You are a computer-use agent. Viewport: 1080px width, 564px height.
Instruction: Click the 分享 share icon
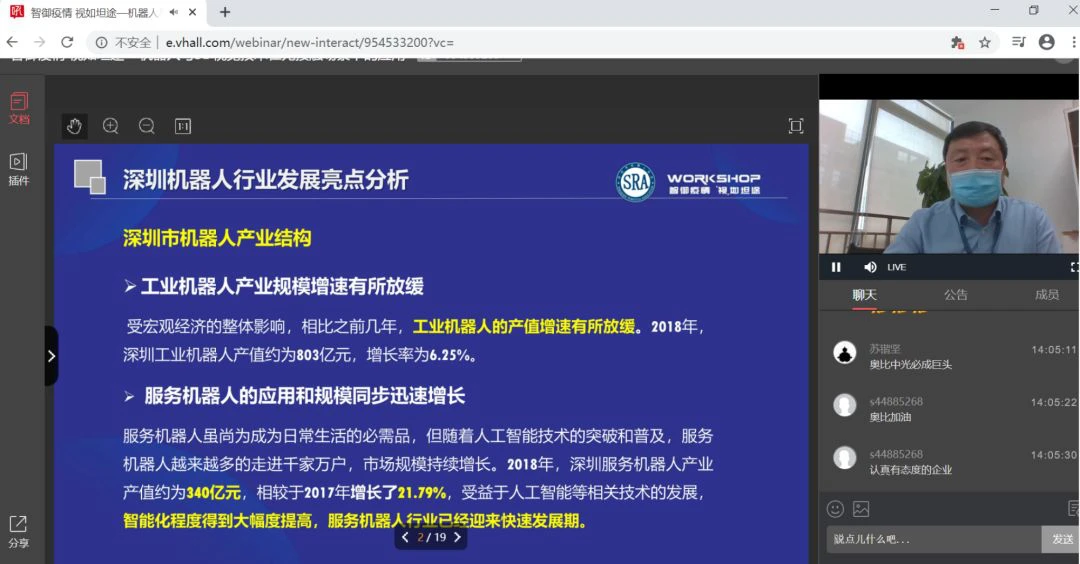pos(19,531)
